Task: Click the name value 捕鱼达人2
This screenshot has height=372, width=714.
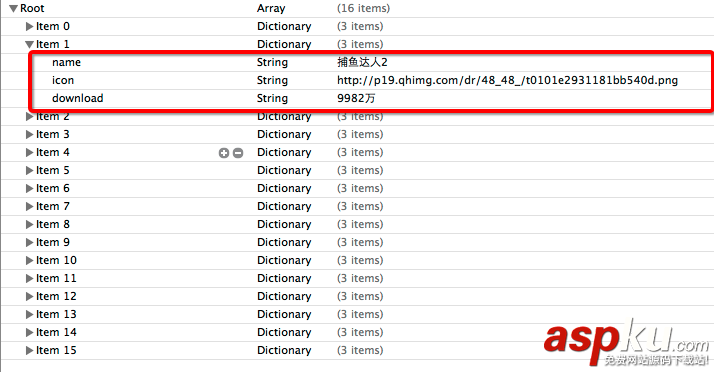Action: pyautogui.click(x=362, y=62)
